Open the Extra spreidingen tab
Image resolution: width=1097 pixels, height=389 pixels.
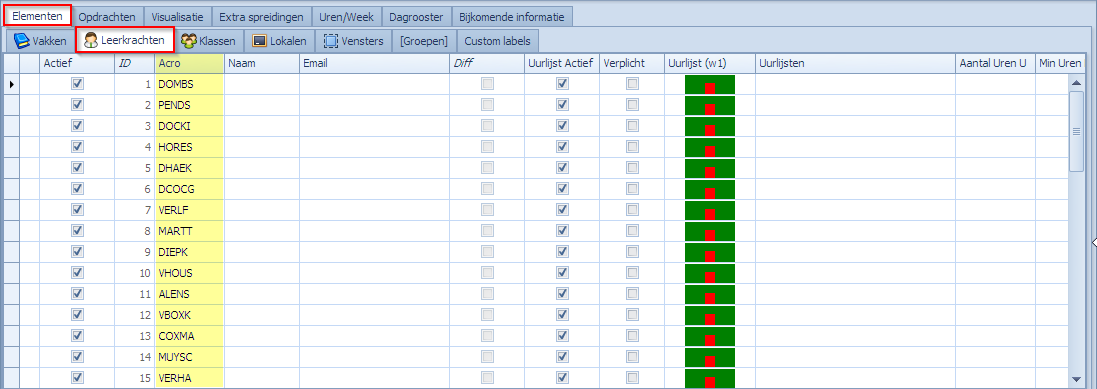point(261,16)
